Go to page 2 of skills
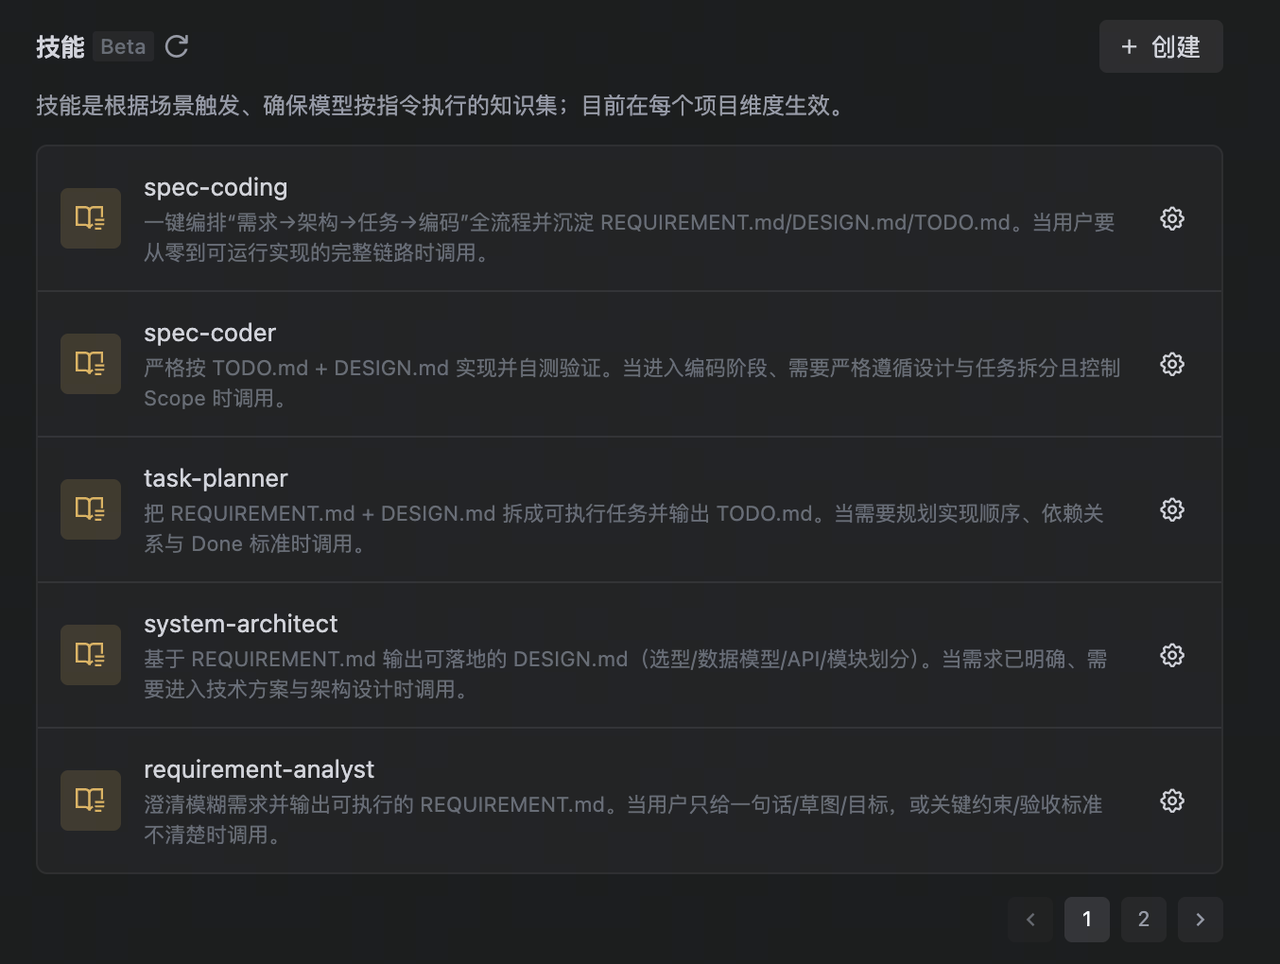Image resolution: width=1280 pixels, height=964 pixels. (1143, 919)
